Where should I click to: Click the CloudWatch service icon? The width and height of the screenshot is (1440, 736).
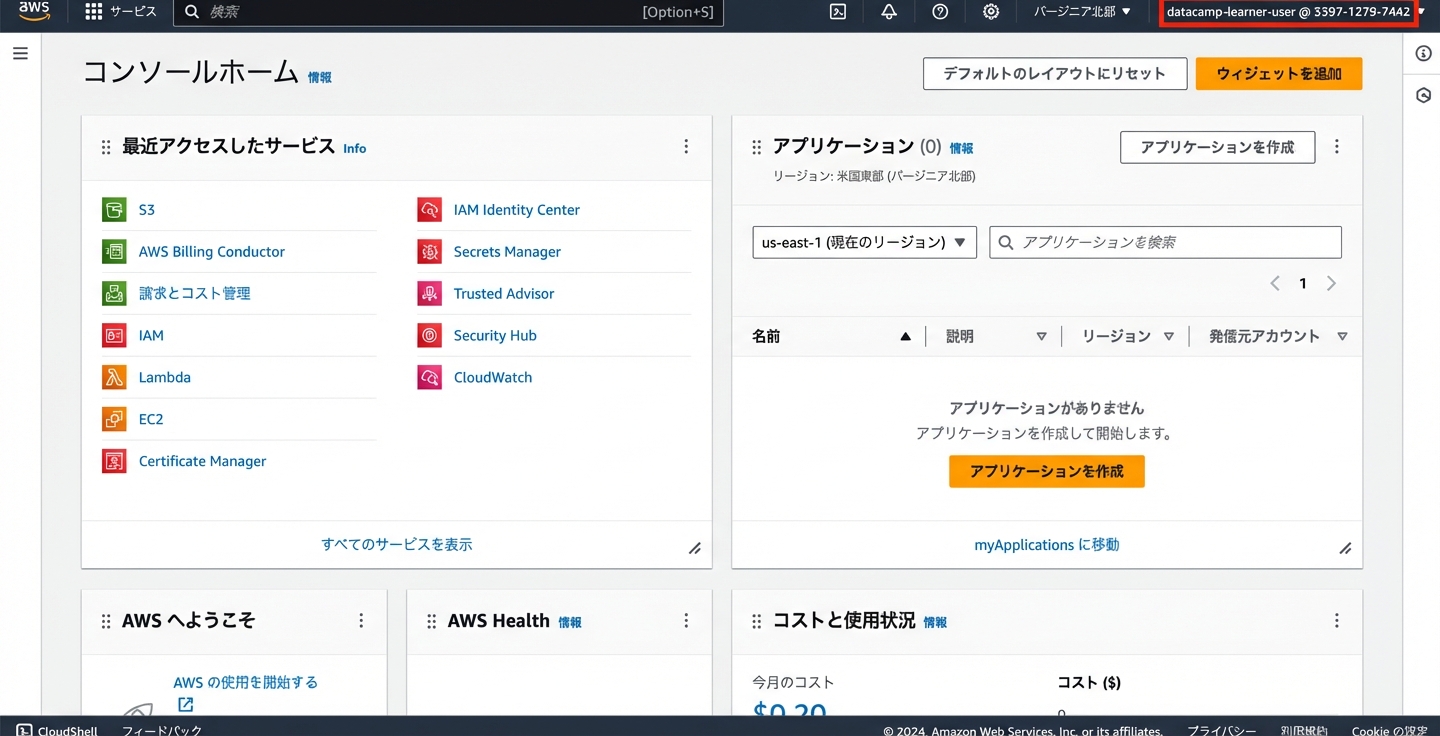click(x=429, y=378)
